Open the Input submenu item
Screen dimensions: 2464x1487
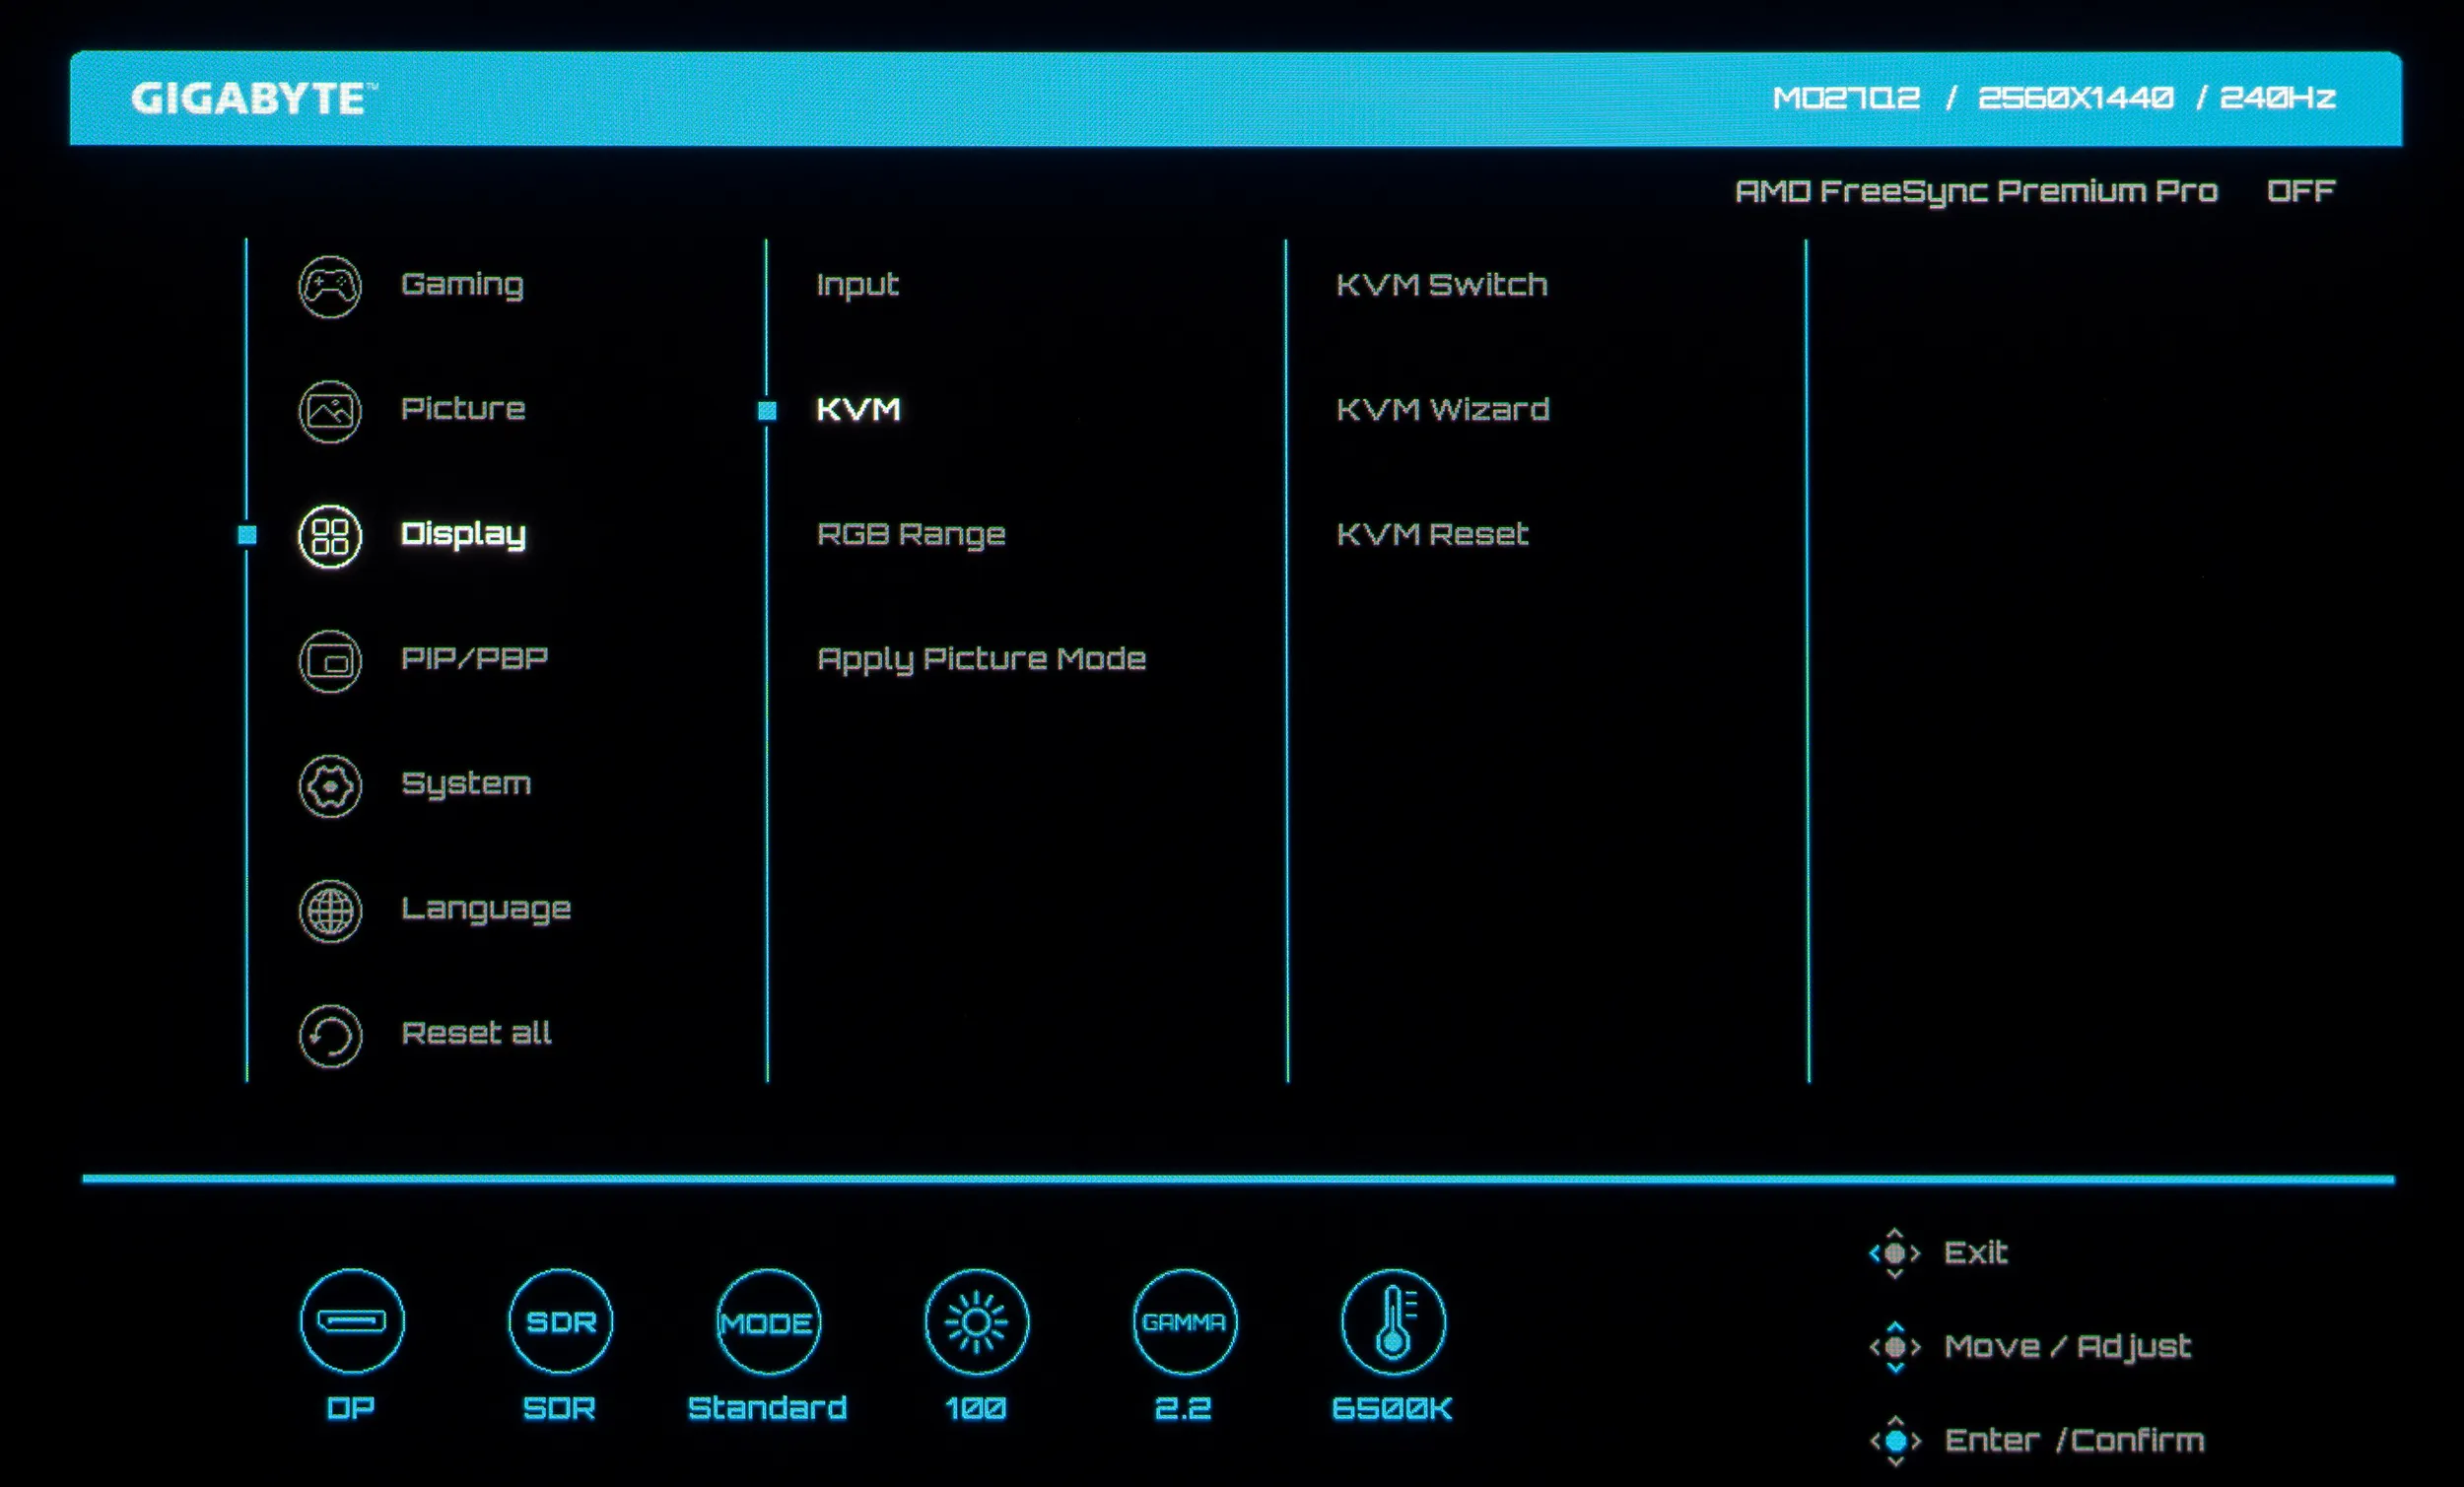858,285
